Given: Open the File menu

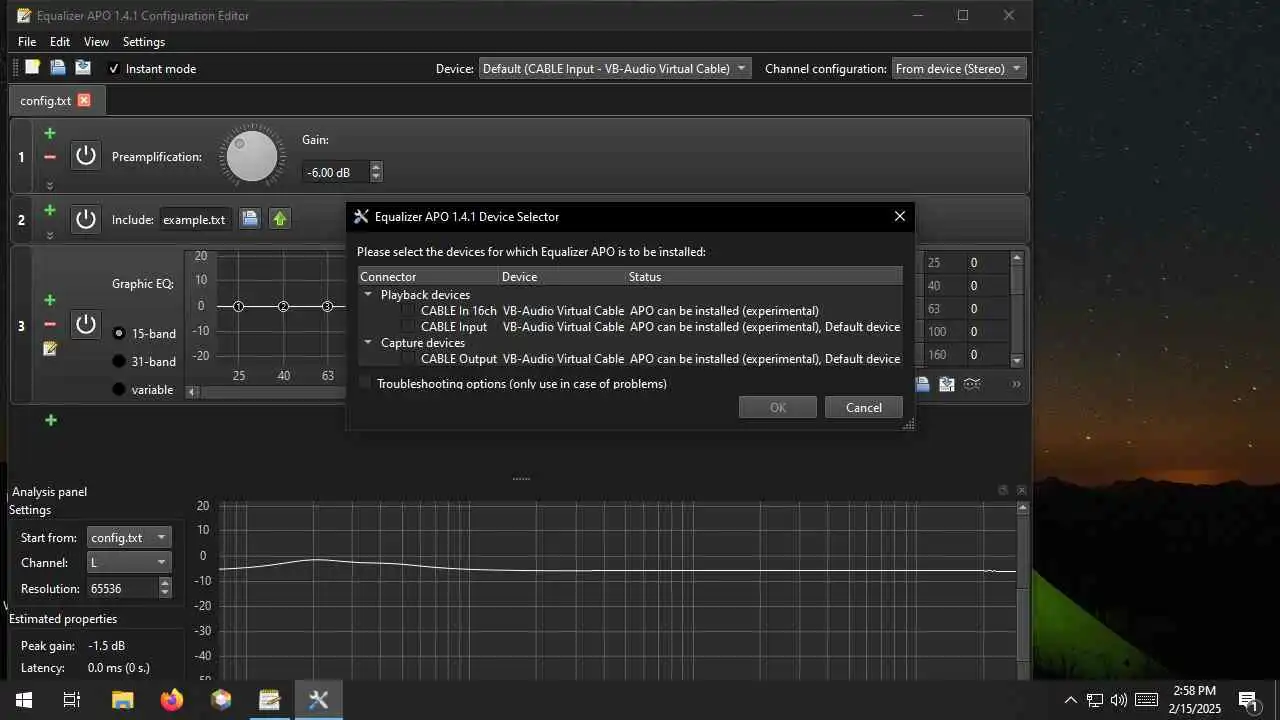Looking at the screenshot, I should 27,42.
